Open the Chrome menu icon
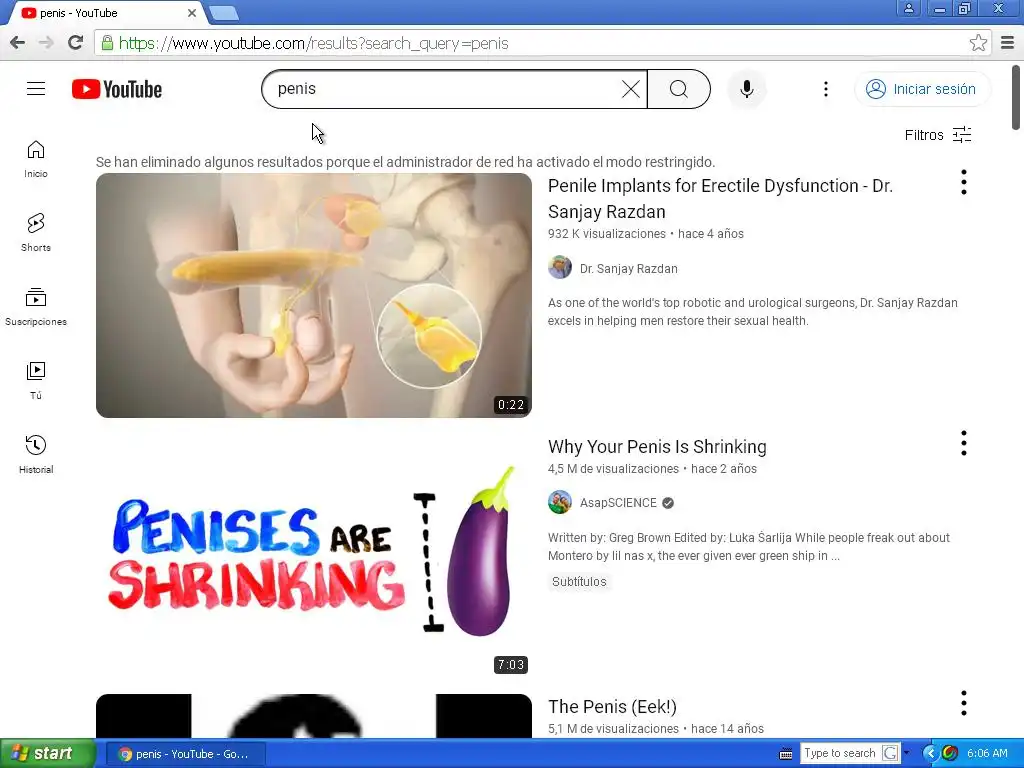Screen dimensions: 1024x768 [1008, 43]
